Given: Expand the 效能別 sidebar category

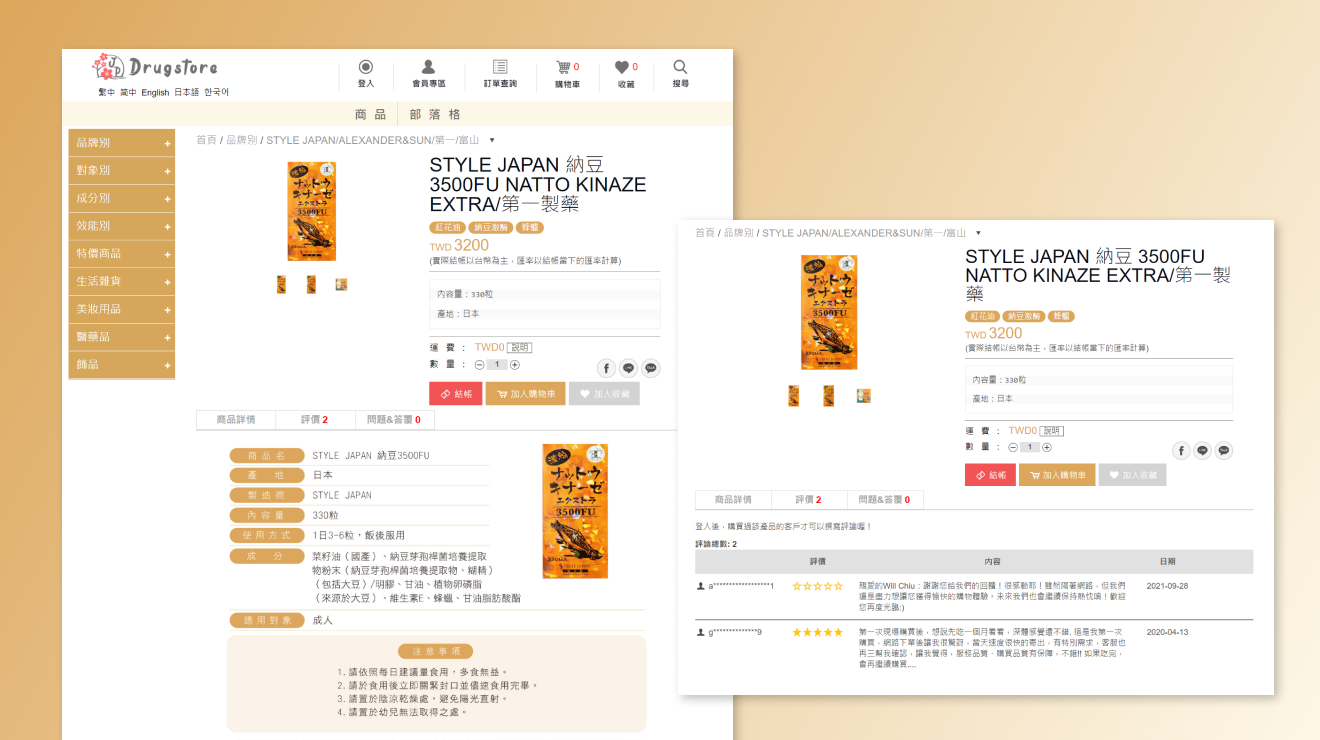Looking at the screenshot, I should (122, 226).
